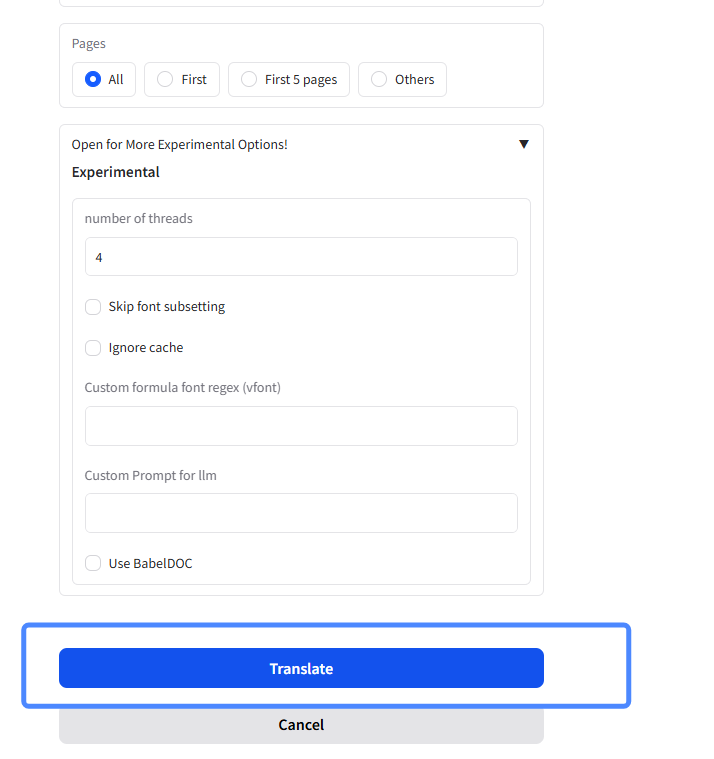Check the Use BabelDOC checkbox
Screen dimensions: 714x759
click(x=93, y=563)
